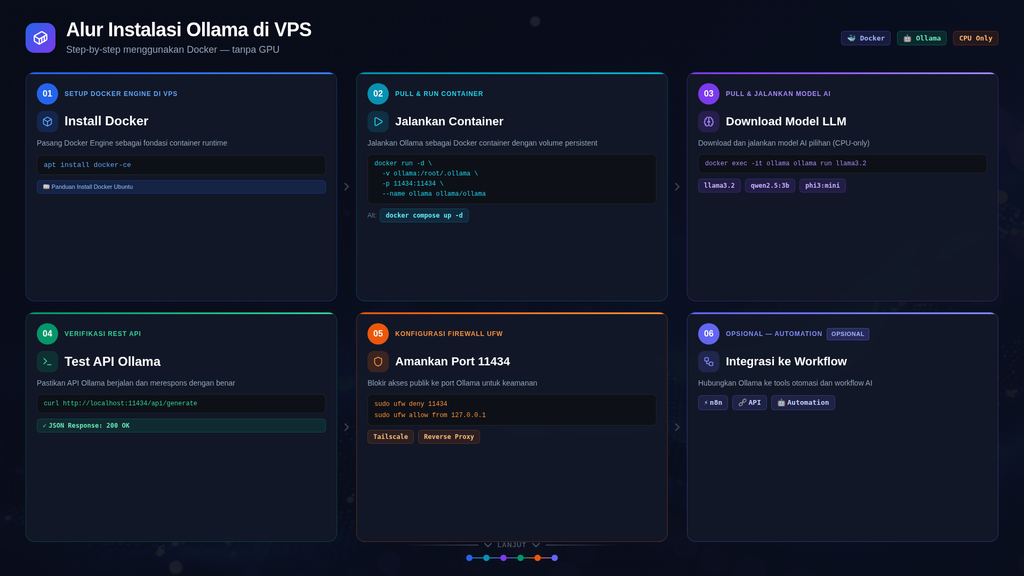This screenshot has width=1024, height=576.
Task: Click the 04 step number badge
Action: (x=47, y=334)
